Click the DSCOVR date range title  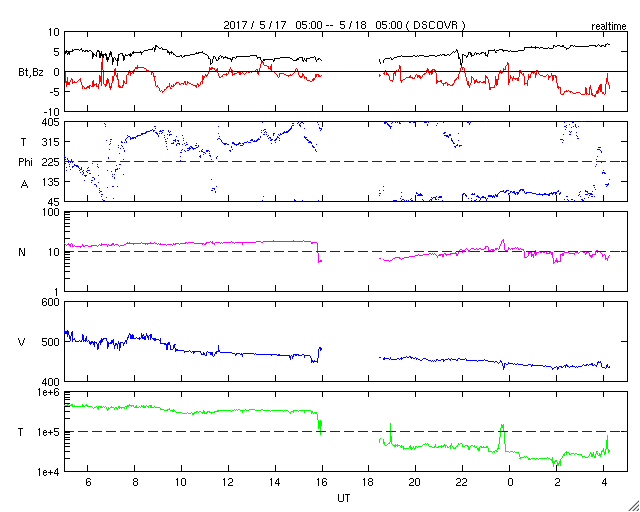(x=344, y=25)
